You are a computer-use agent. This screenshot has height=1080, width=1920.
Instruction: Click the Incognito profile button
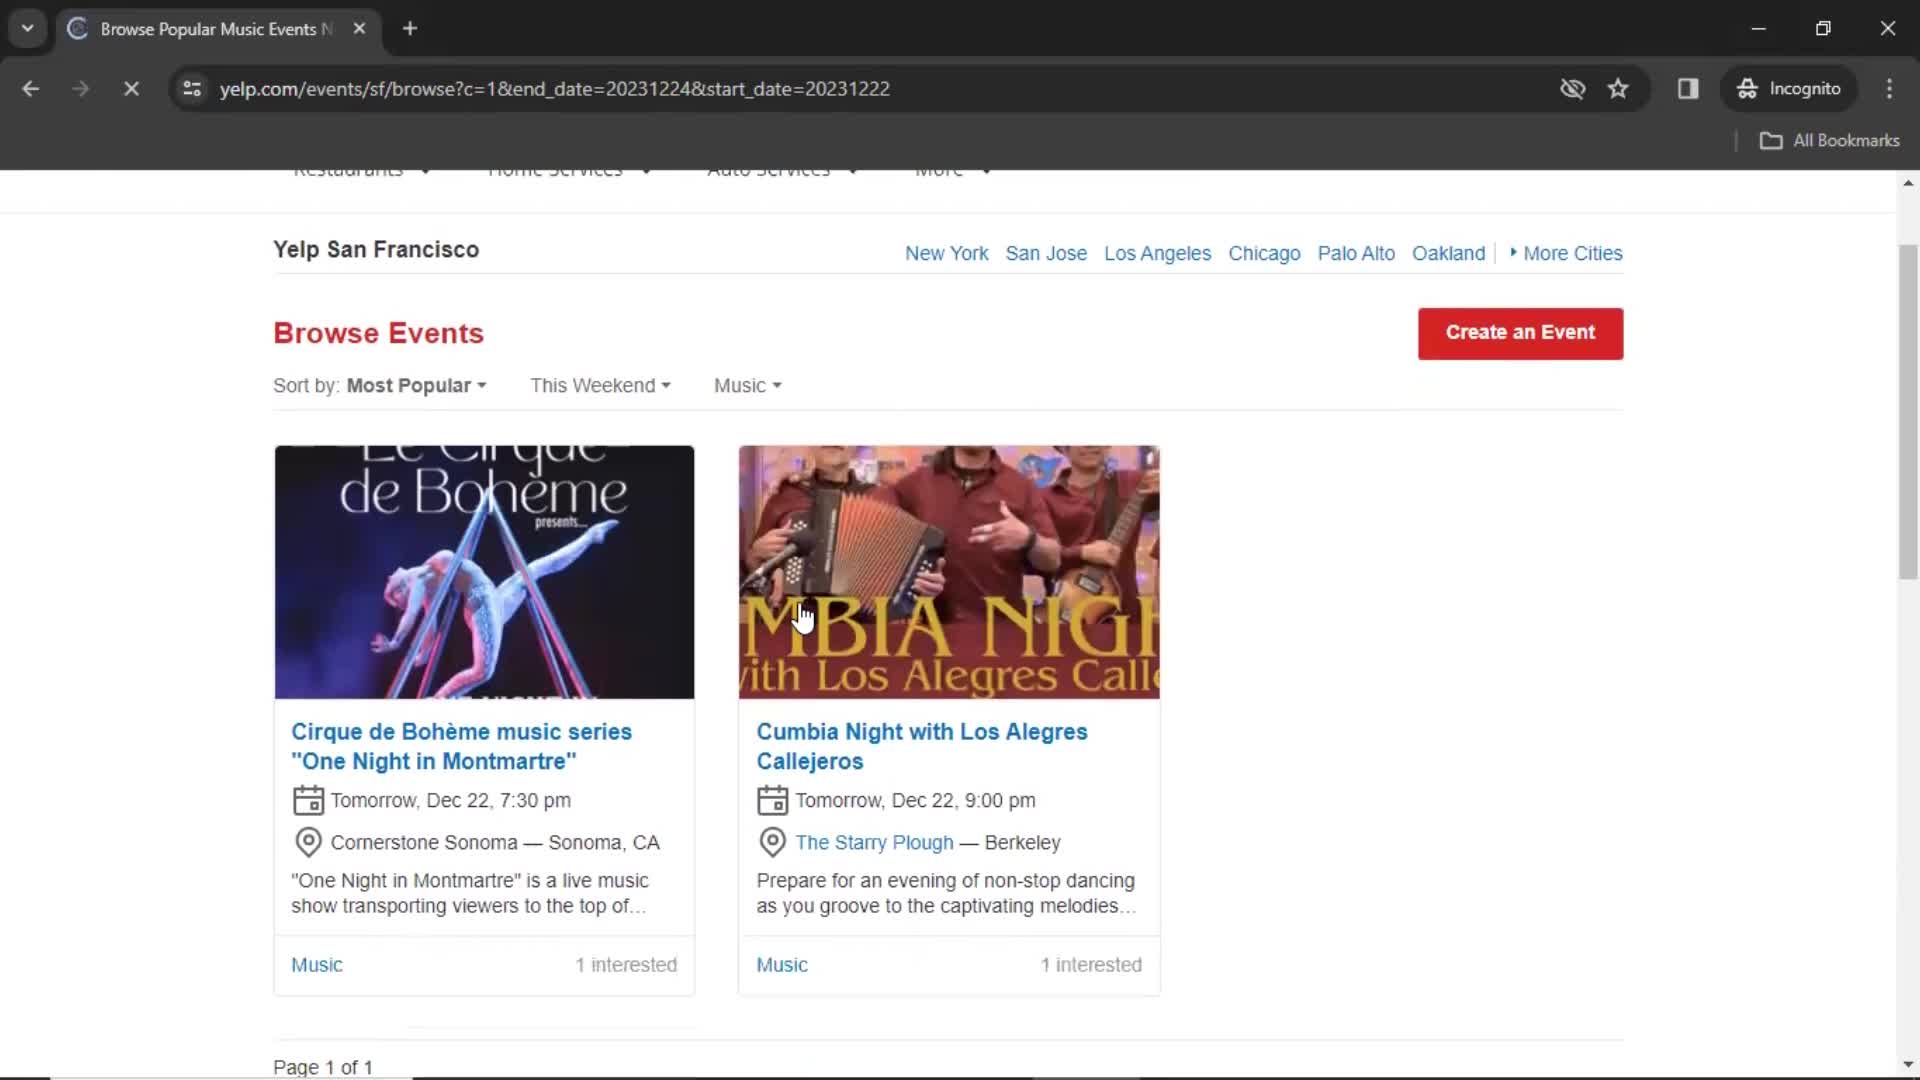pyautogui.click(x=1789, y=89)
